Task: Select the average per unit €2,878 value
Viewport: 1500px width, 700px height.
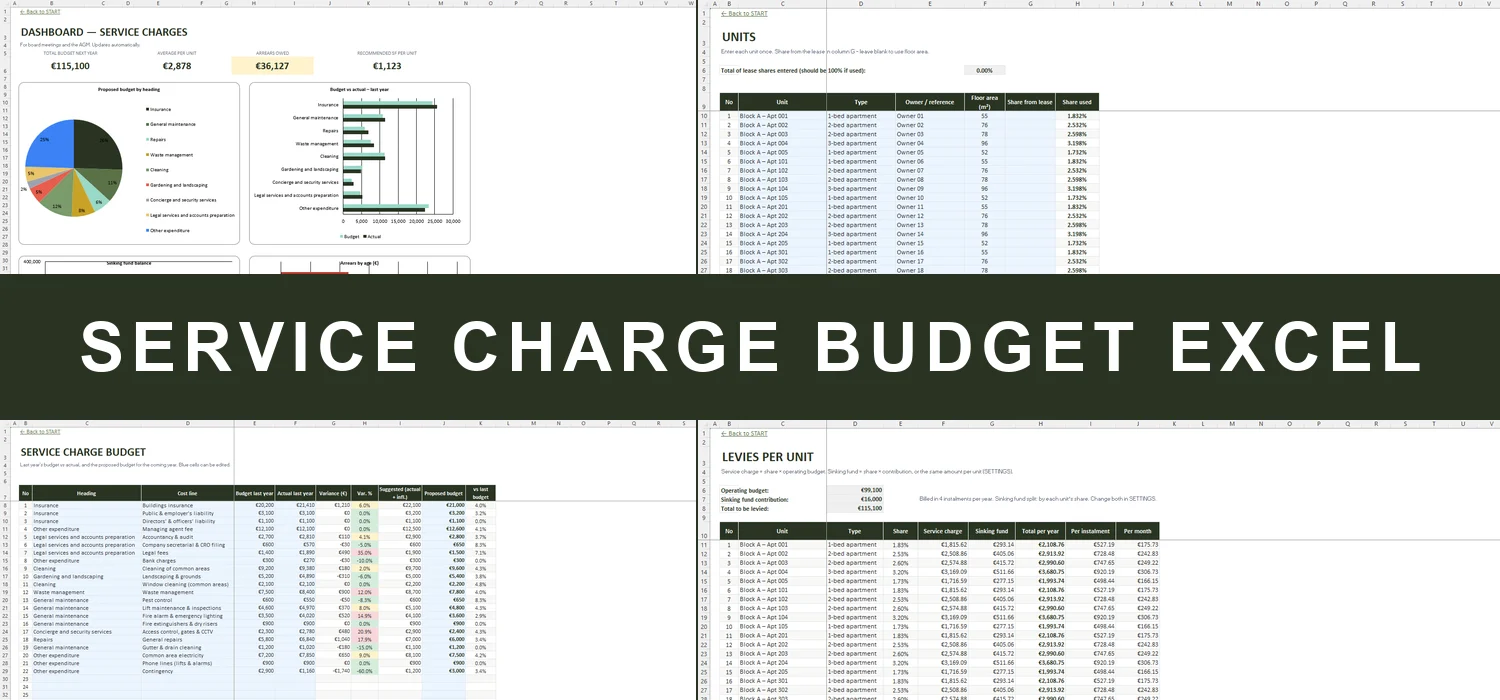Action: click(x=177, y=66)
